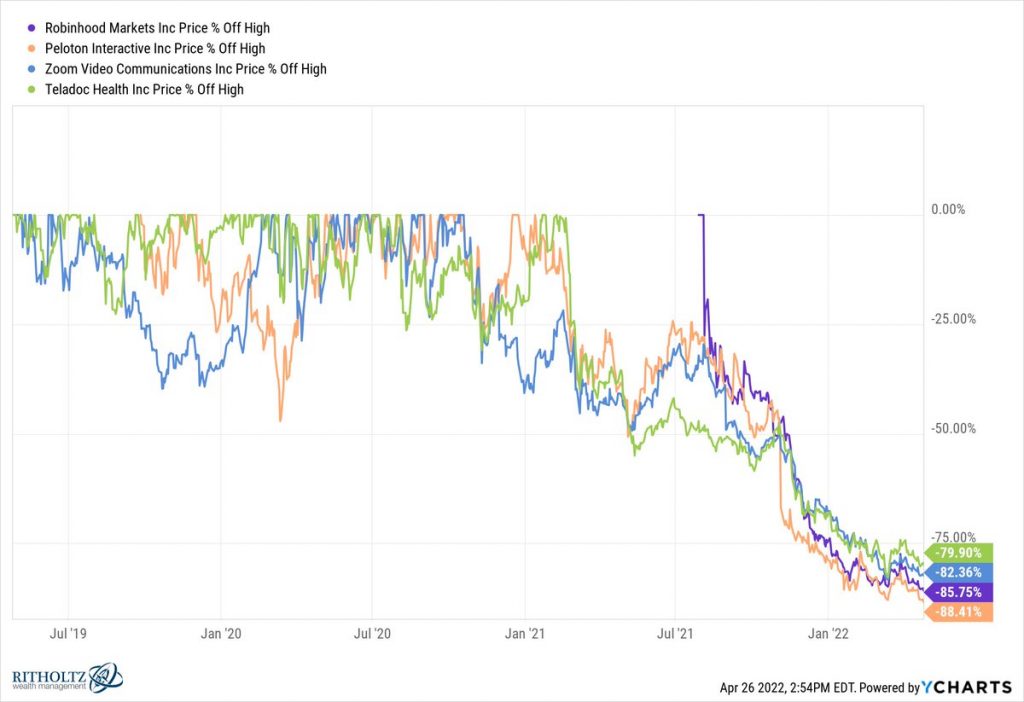
Task: Select the Zoom Video Communications legend label
Action: (x=186, y=69)
